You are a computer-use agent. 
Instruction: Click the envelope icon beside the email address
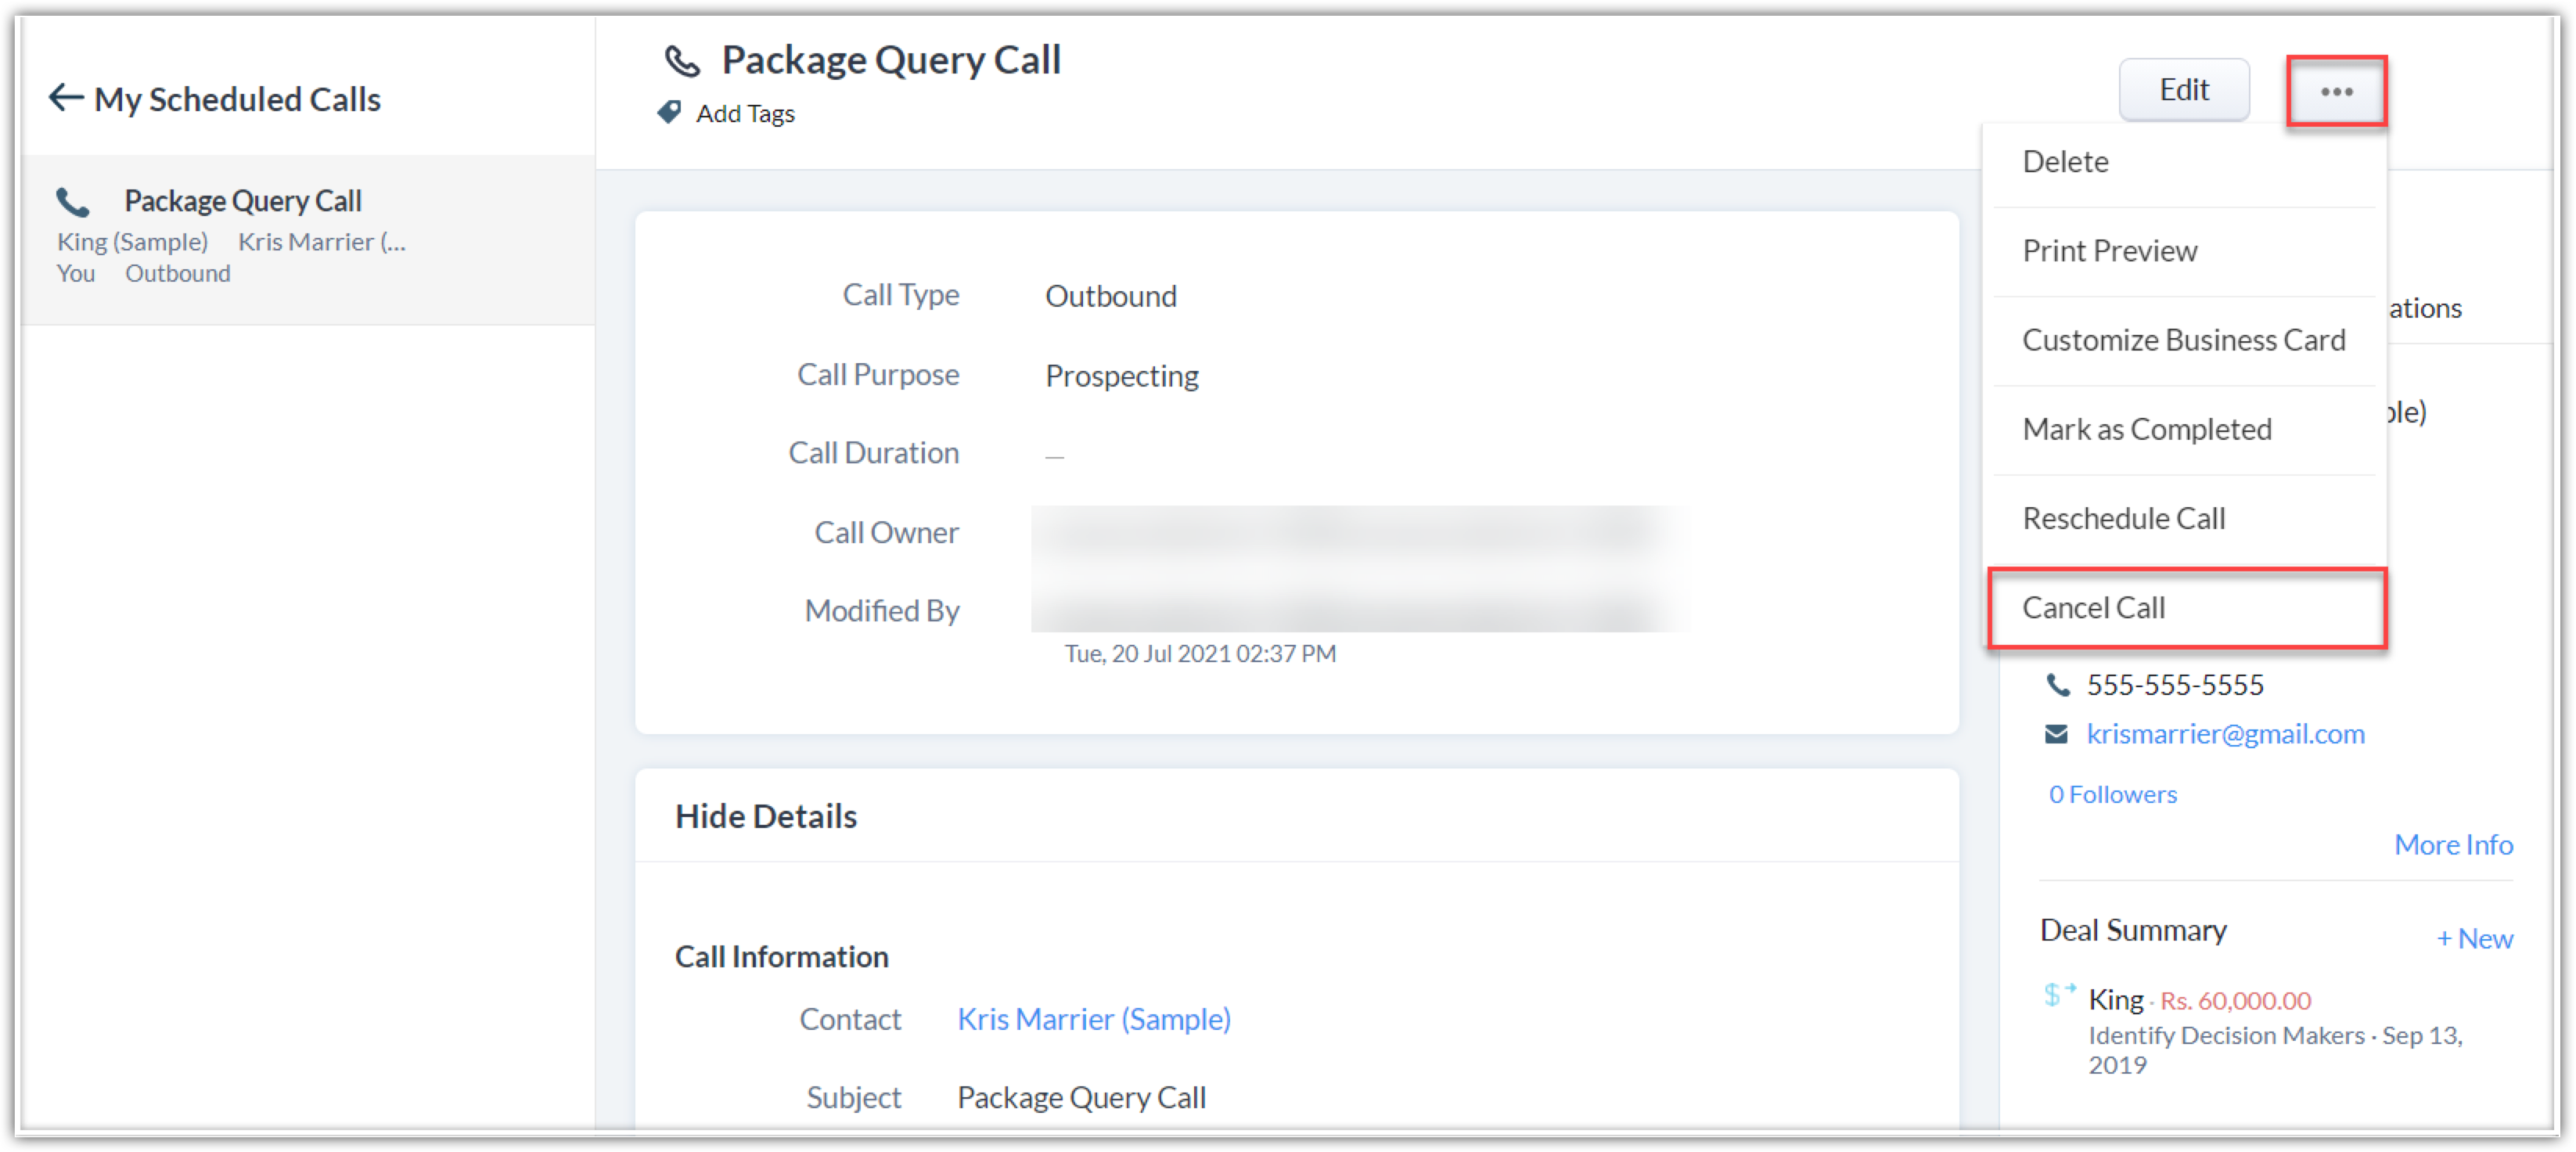(2056, 735)
